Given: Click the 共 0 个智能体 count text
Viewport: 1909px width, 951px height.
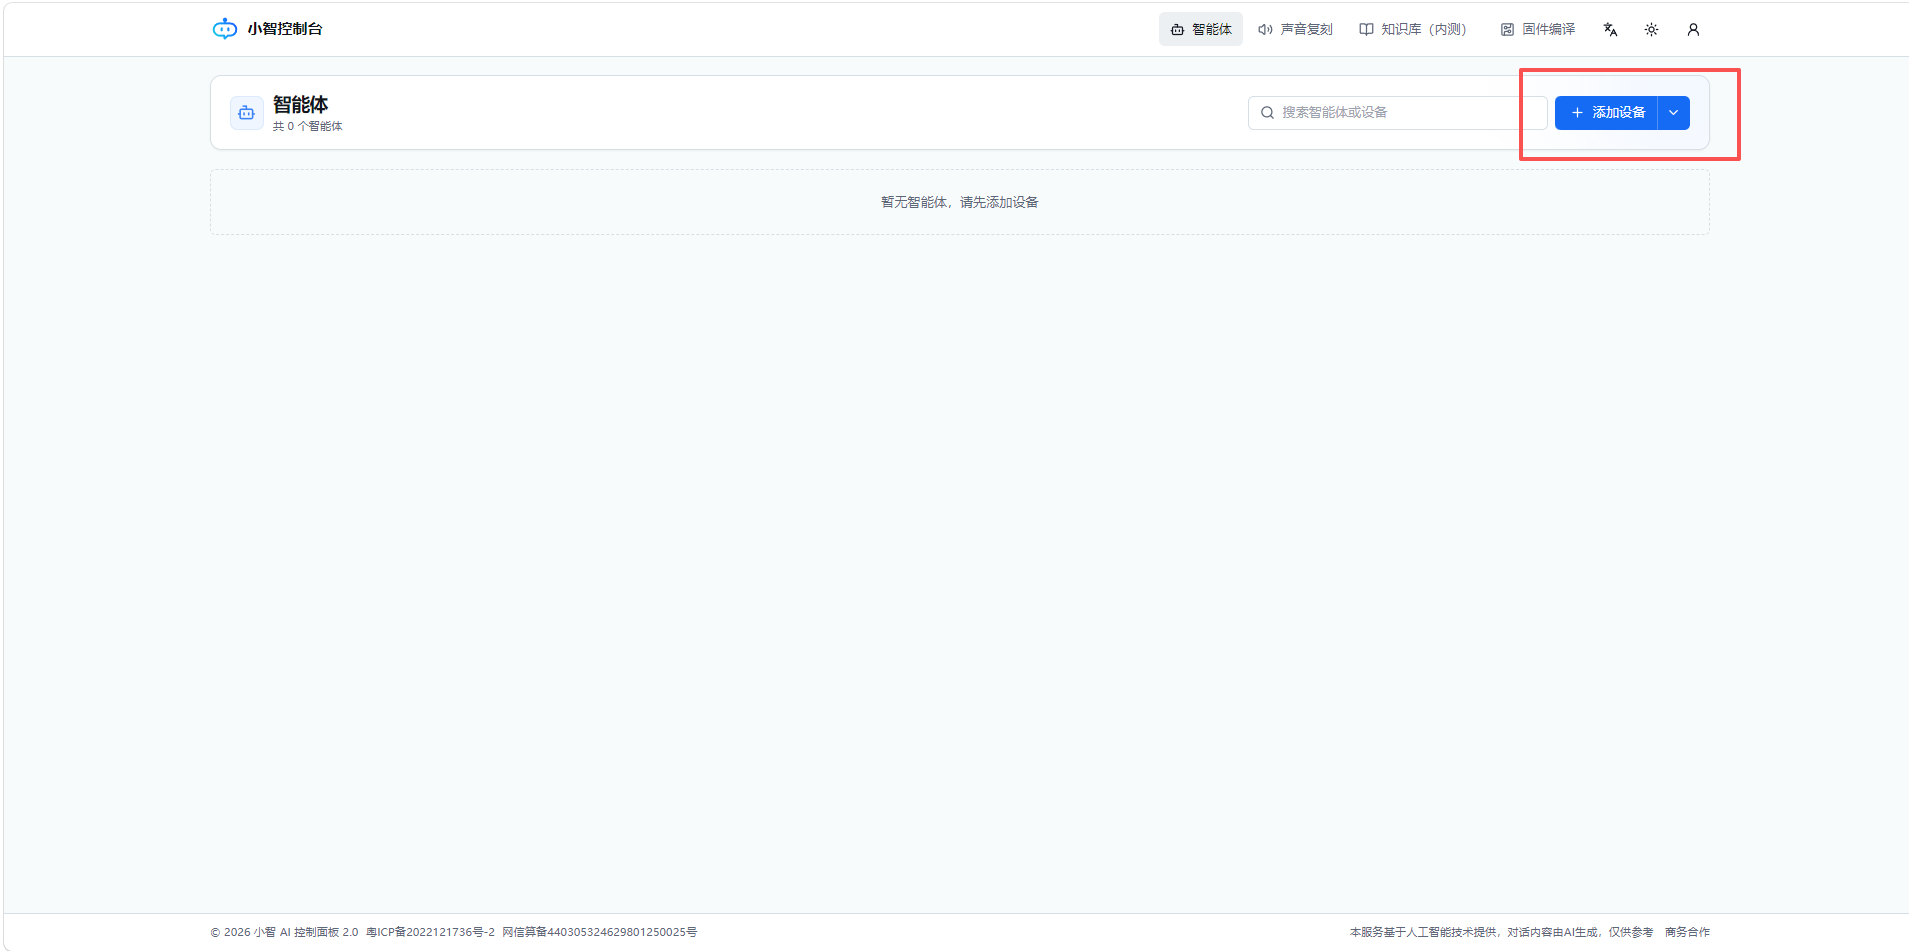Looking at the screenshot, I should [x=308, y=126].
